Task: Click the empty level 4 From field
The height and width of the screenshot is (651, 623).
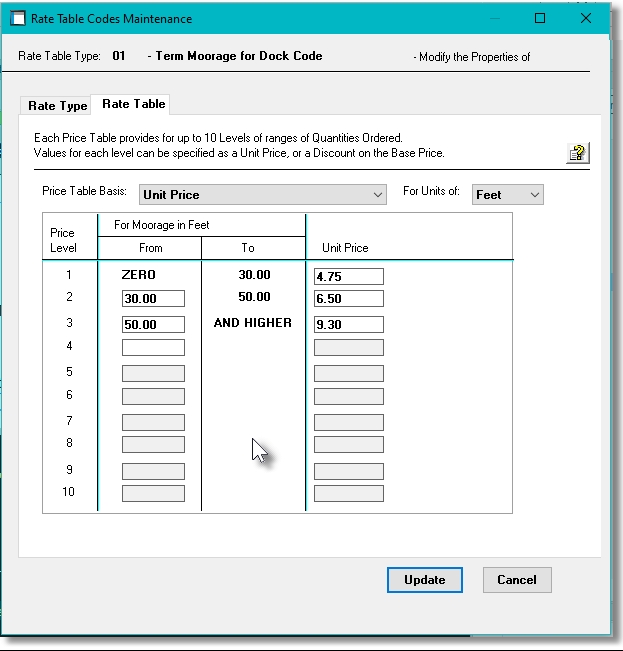Action: tap(153, 348)
